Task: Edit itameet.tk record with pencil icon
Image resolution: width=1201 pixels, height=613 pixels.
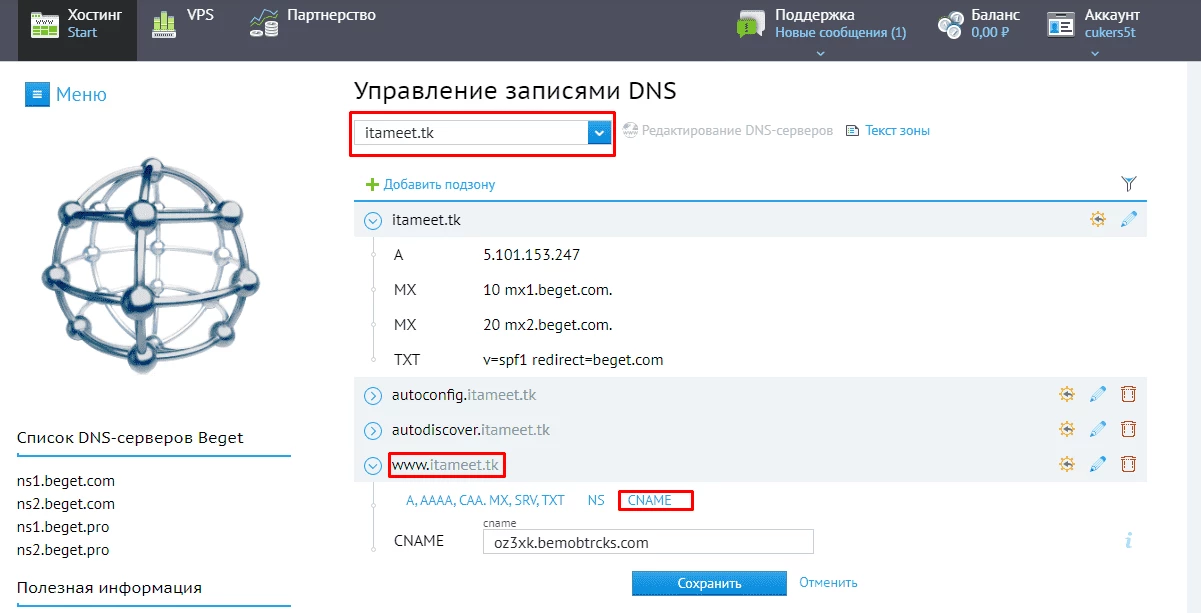Action: 1129,220
